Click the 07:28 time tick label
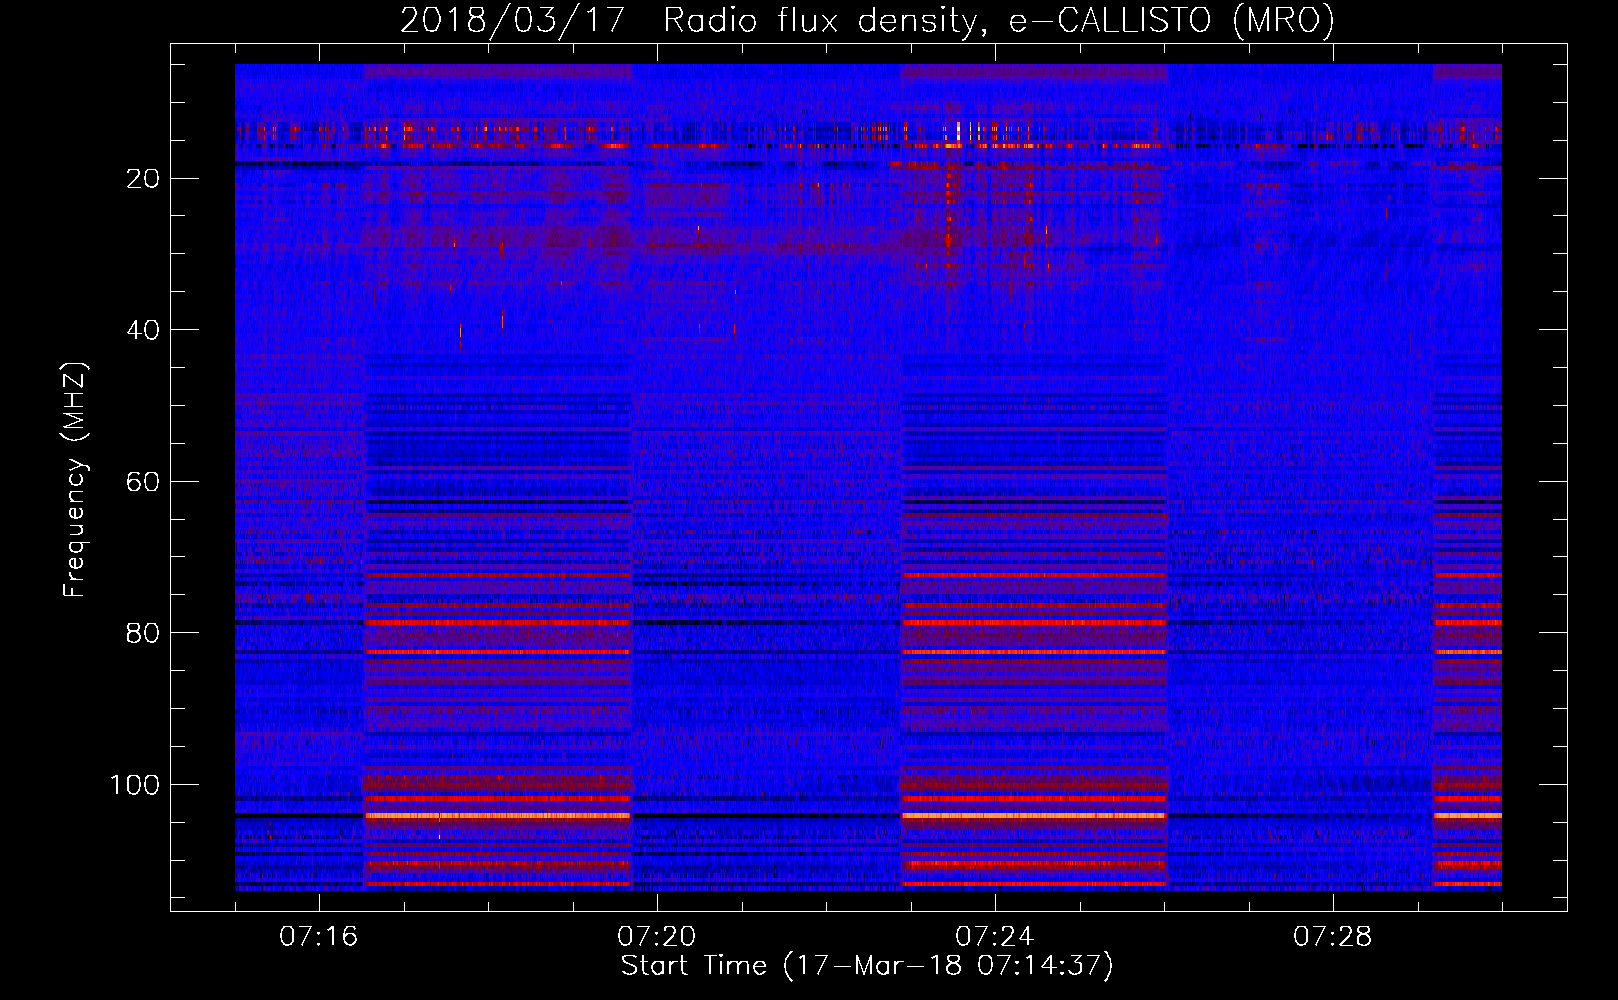 click(1333, 937)
